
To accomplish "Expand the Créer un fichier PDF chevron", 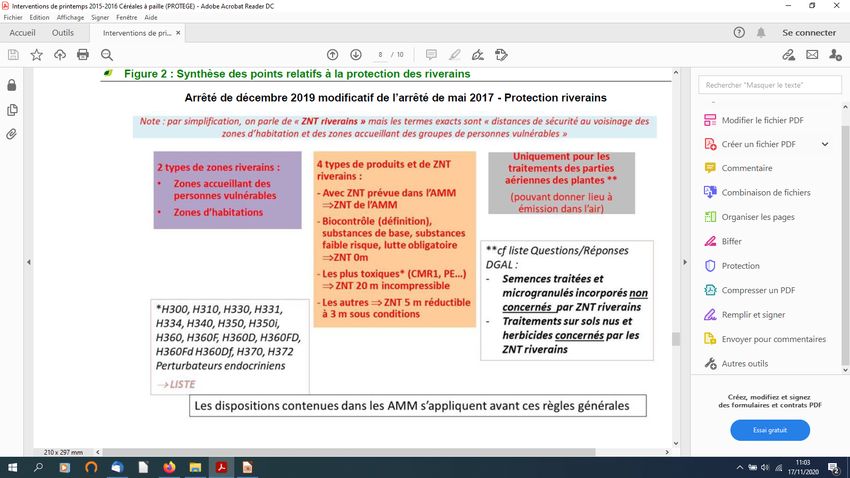I will (x=825, y=144).
